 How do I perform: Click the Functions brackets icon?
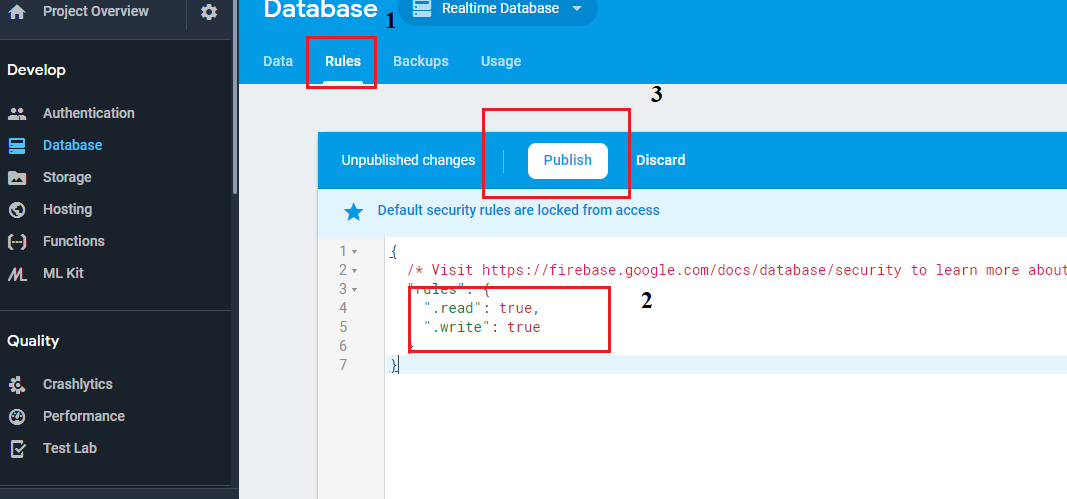pyautogui.click(x=17, y=242)
